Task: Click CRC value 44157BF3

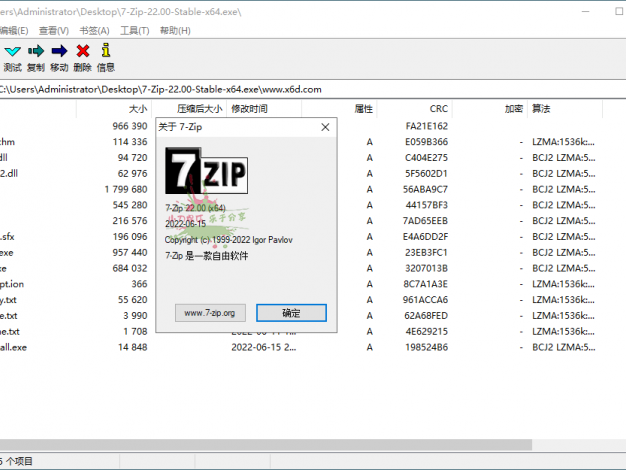Action: coord(427,205)
